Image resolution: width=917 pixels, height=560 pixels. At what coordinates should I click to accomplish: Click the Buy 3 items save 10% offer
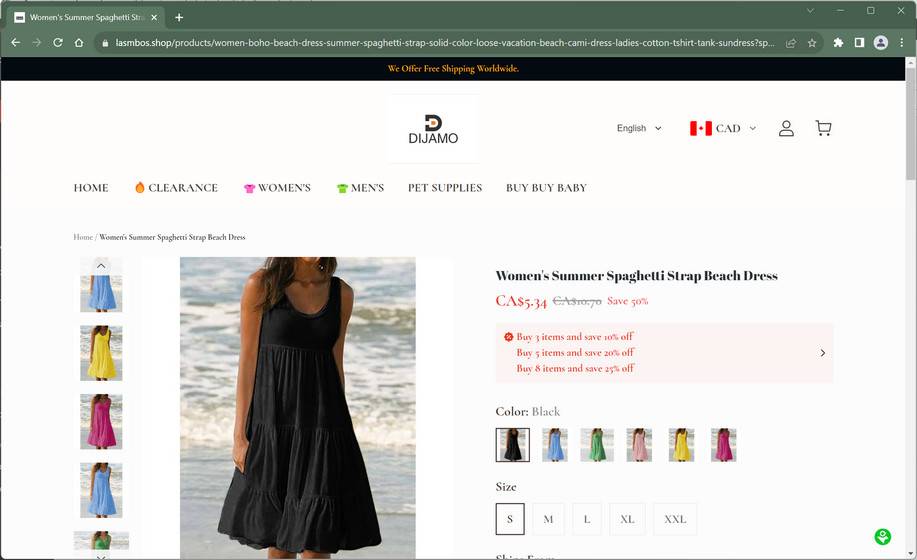click(x=575, y=337)
